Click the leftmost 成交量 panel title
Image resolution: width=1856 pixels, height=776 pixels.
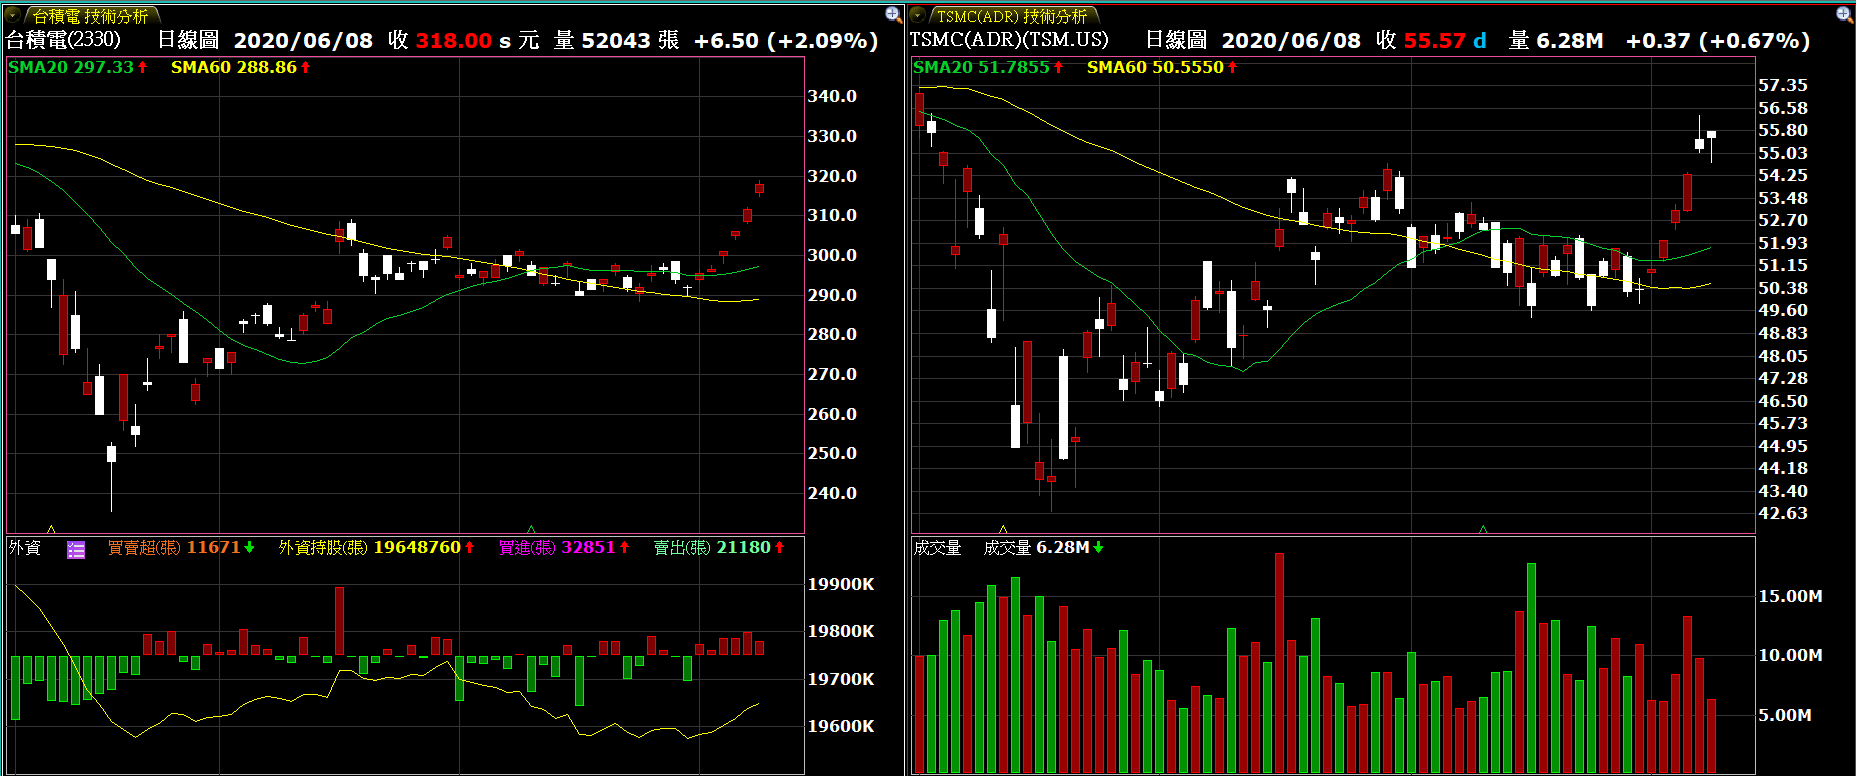937,547
